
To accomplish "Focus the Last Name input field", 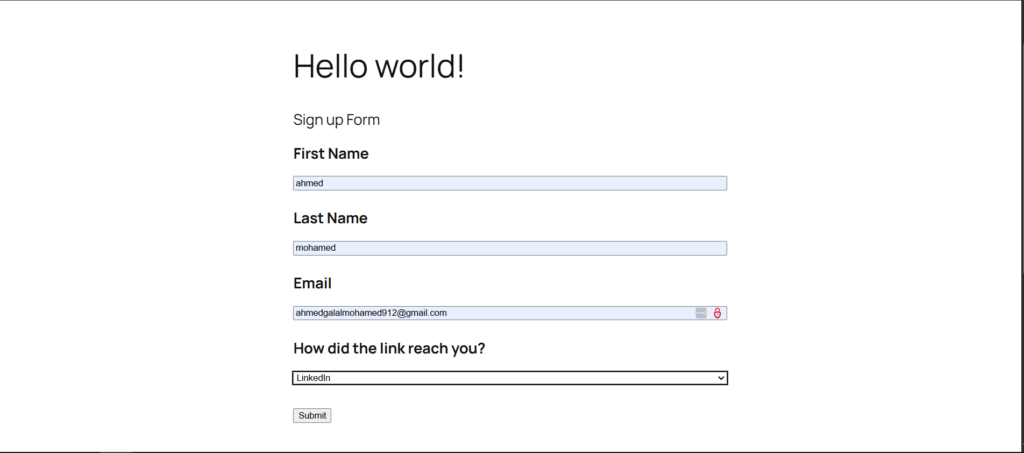I will (x=510, y=248).
